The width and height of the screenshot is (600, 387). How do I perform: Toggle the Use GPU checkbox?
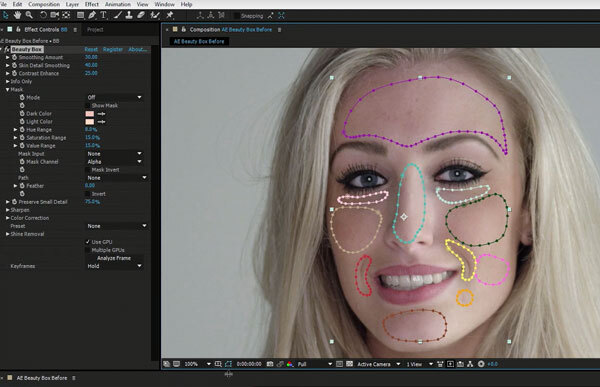[88, 242]
